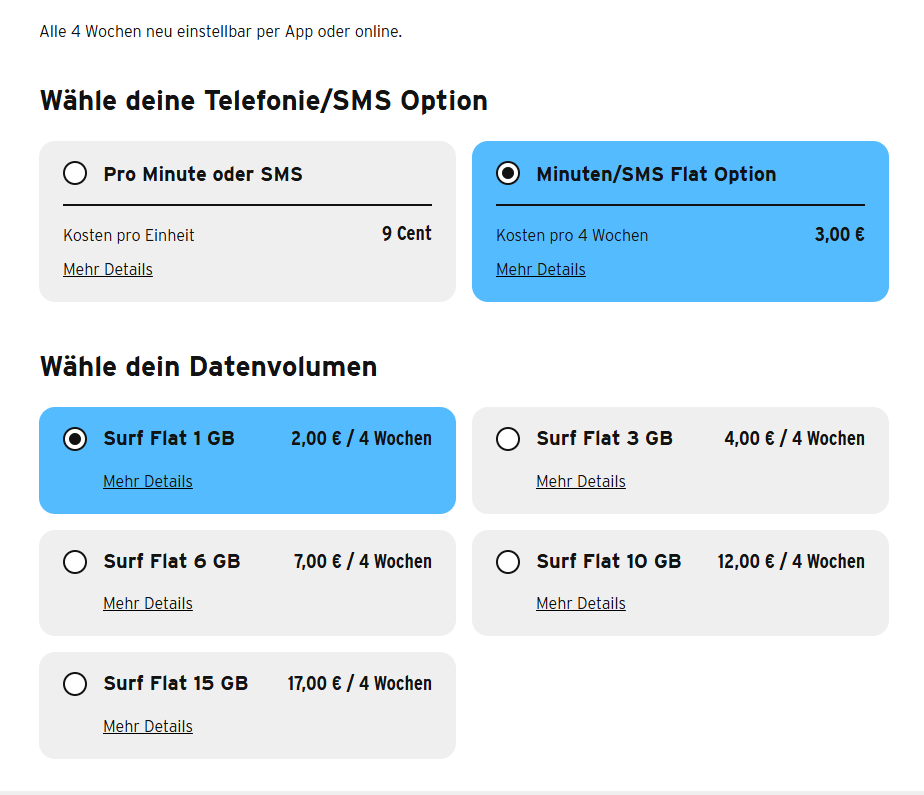This screenshot has height=795, width=924.
Task: Open Mehr Details under Pro Minute oder SMS
Action: pyautogui.click(x=108, y=270)
